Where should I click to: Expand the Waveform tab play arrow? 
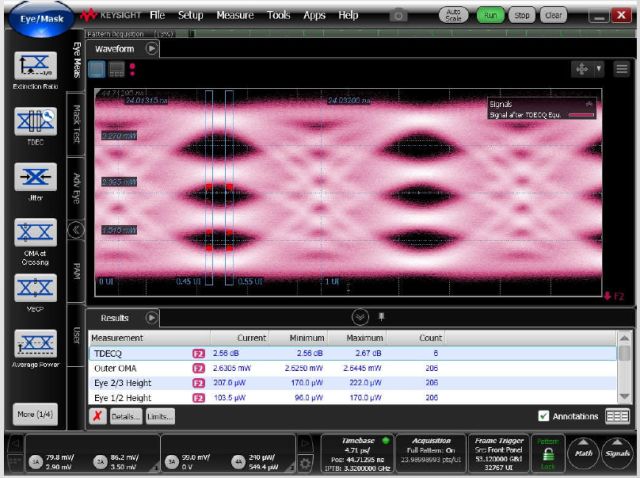coord(152,48)
